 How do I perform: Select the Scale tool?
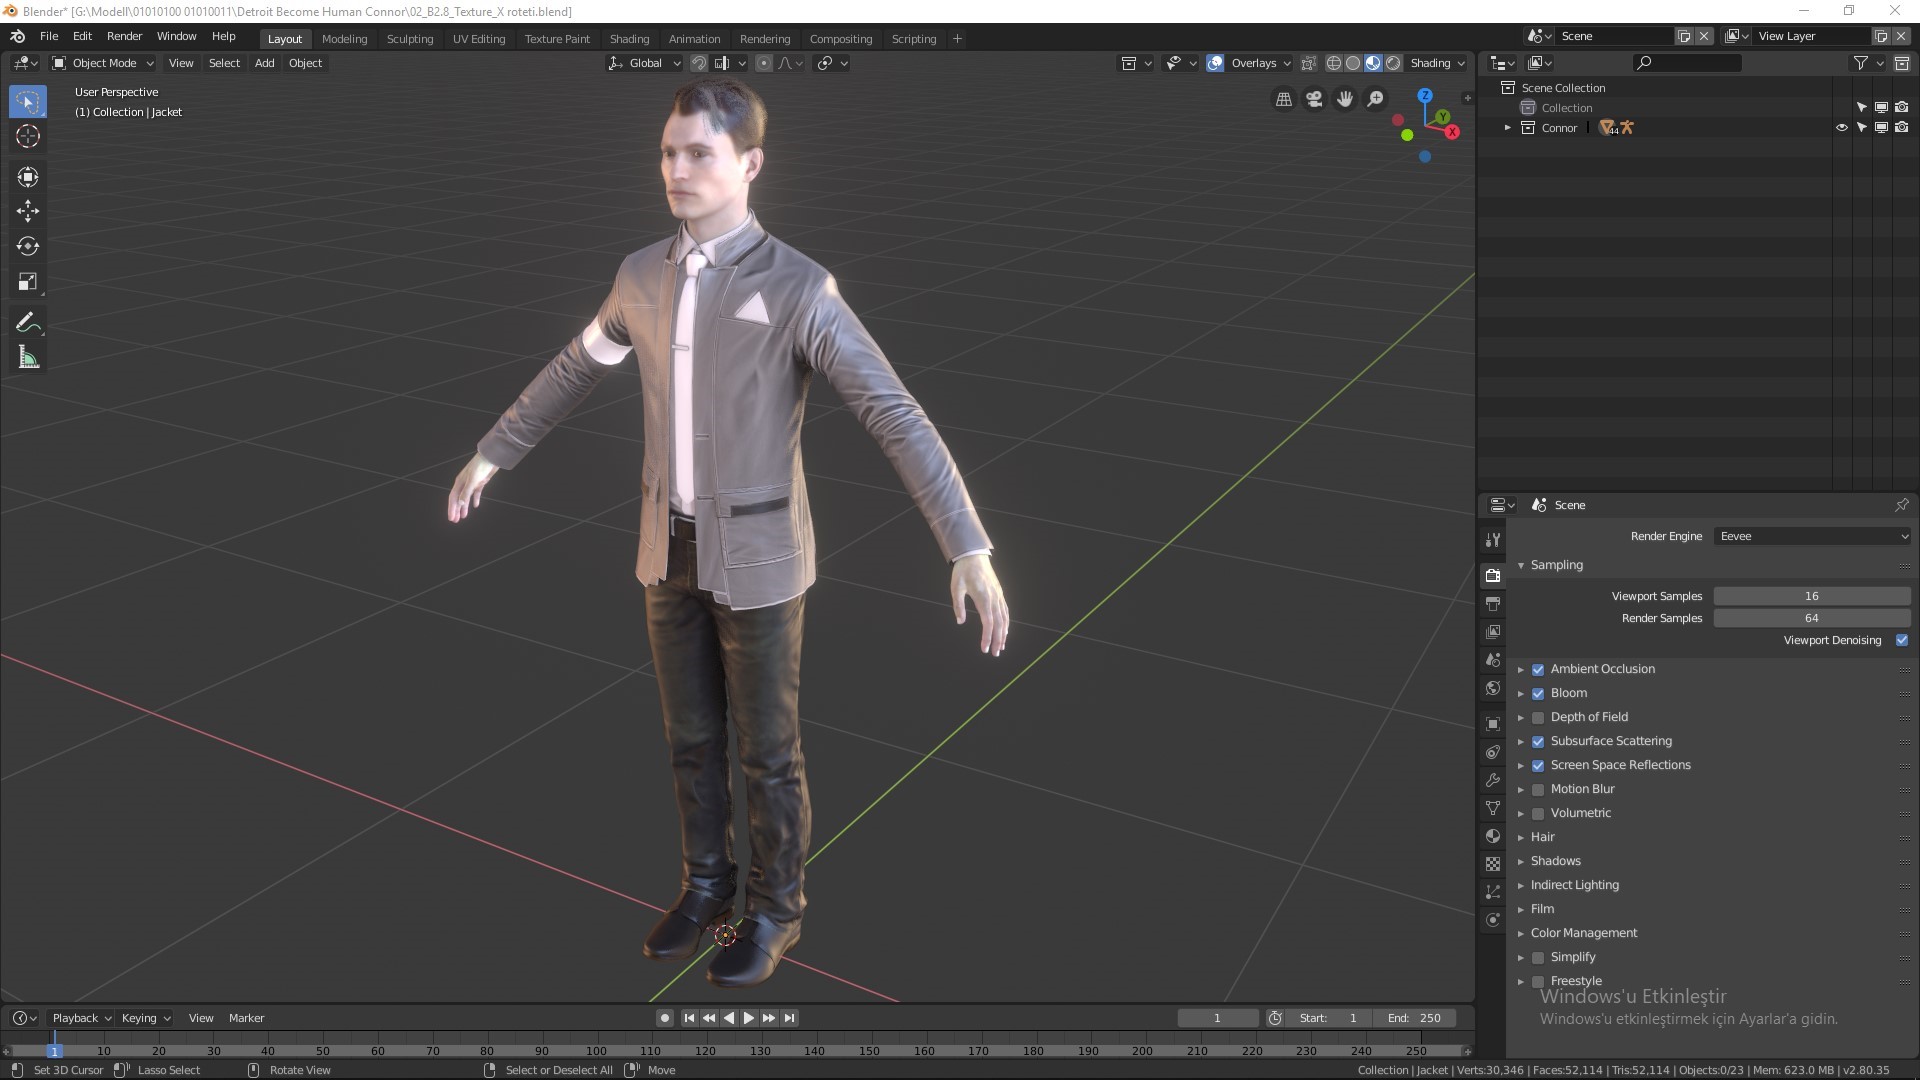click(x=28, y=282)
